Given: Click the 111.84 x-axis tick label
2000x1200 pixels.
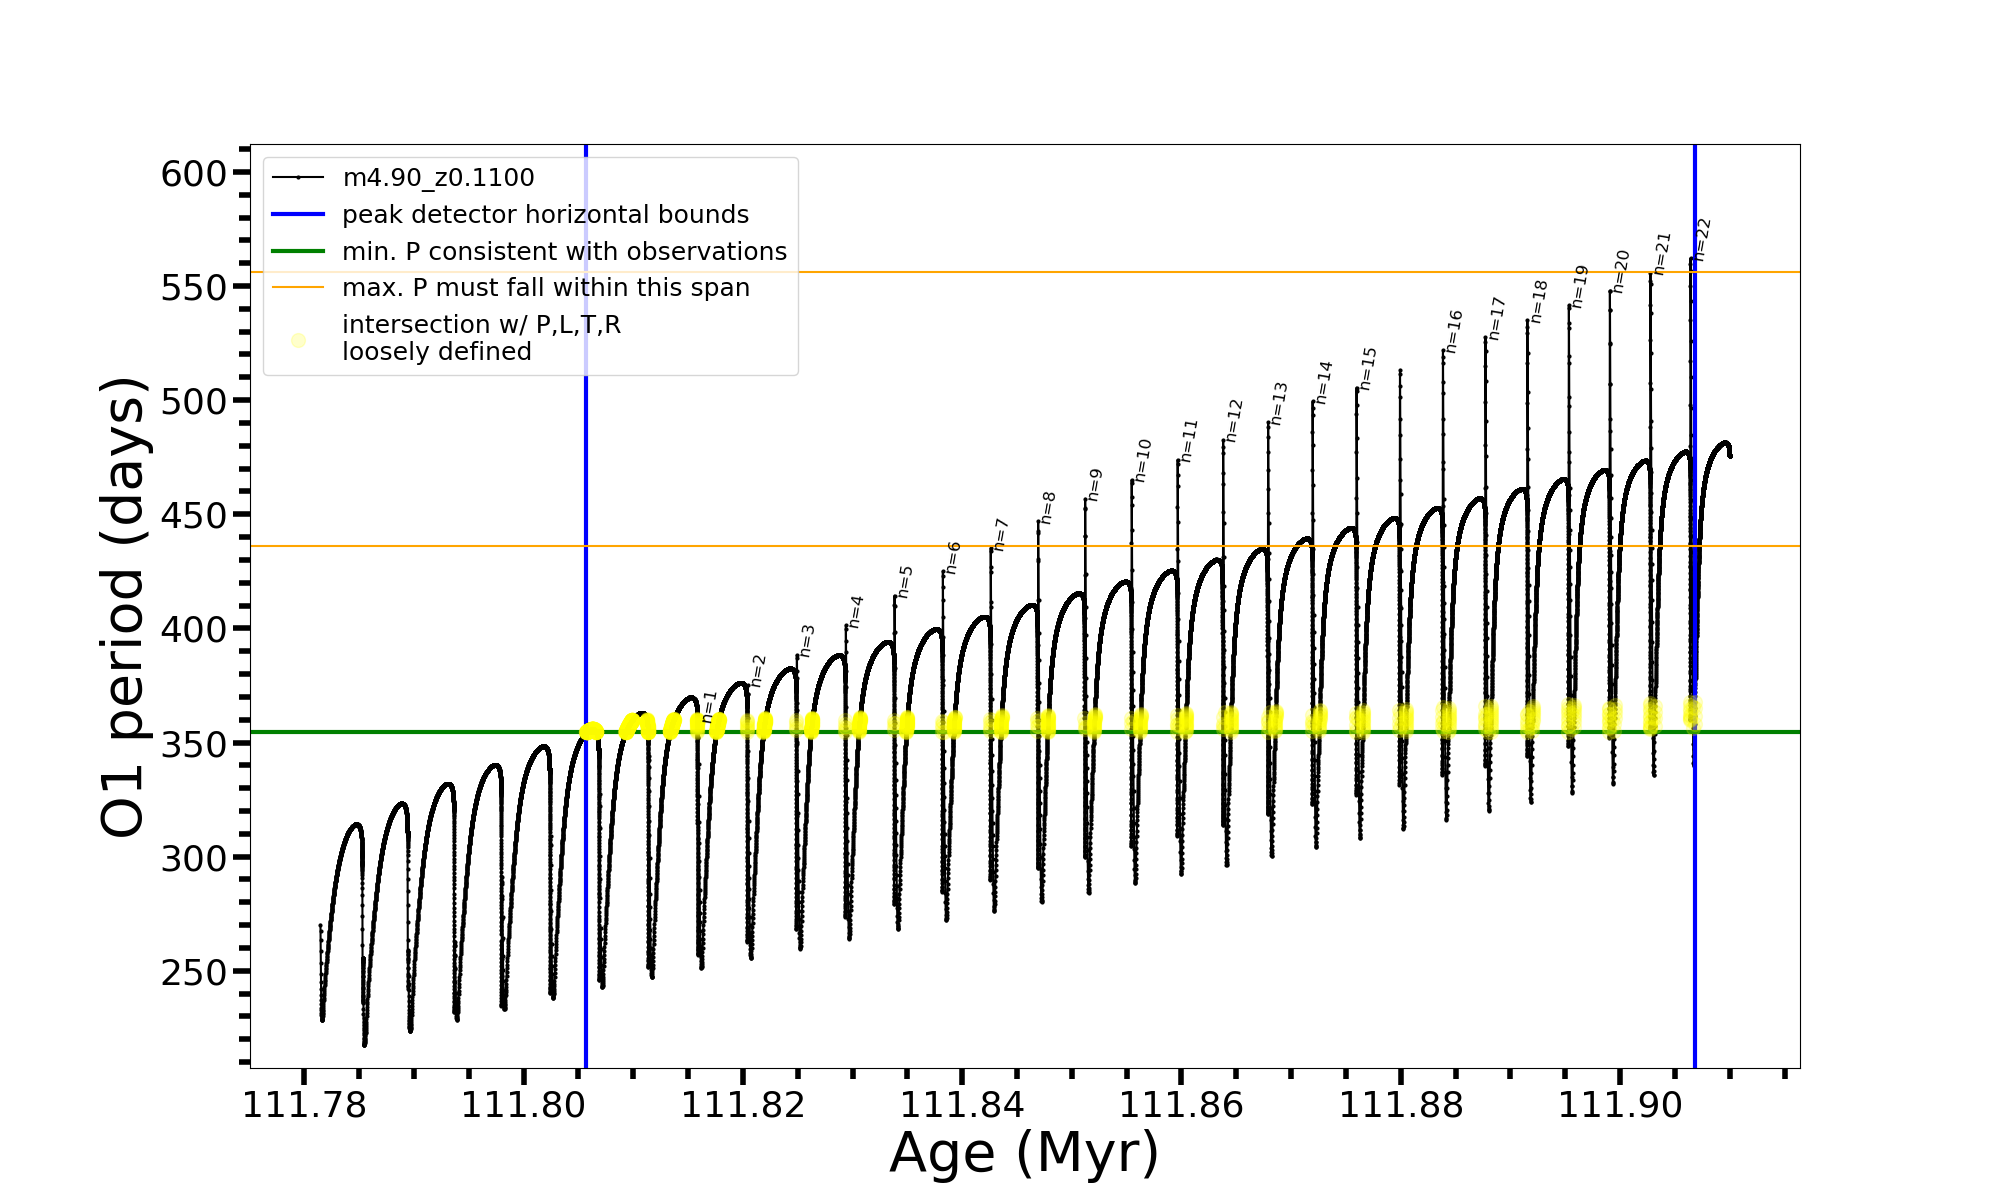Looking at the screenshot, I should [x=962, y=1105].
